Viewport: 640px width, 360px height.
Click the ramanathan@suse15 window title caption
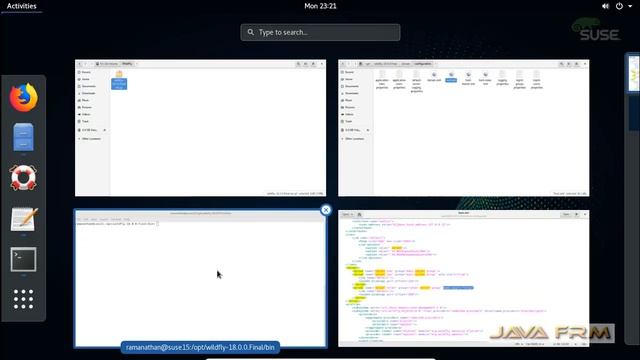click(x=200, y=347)
